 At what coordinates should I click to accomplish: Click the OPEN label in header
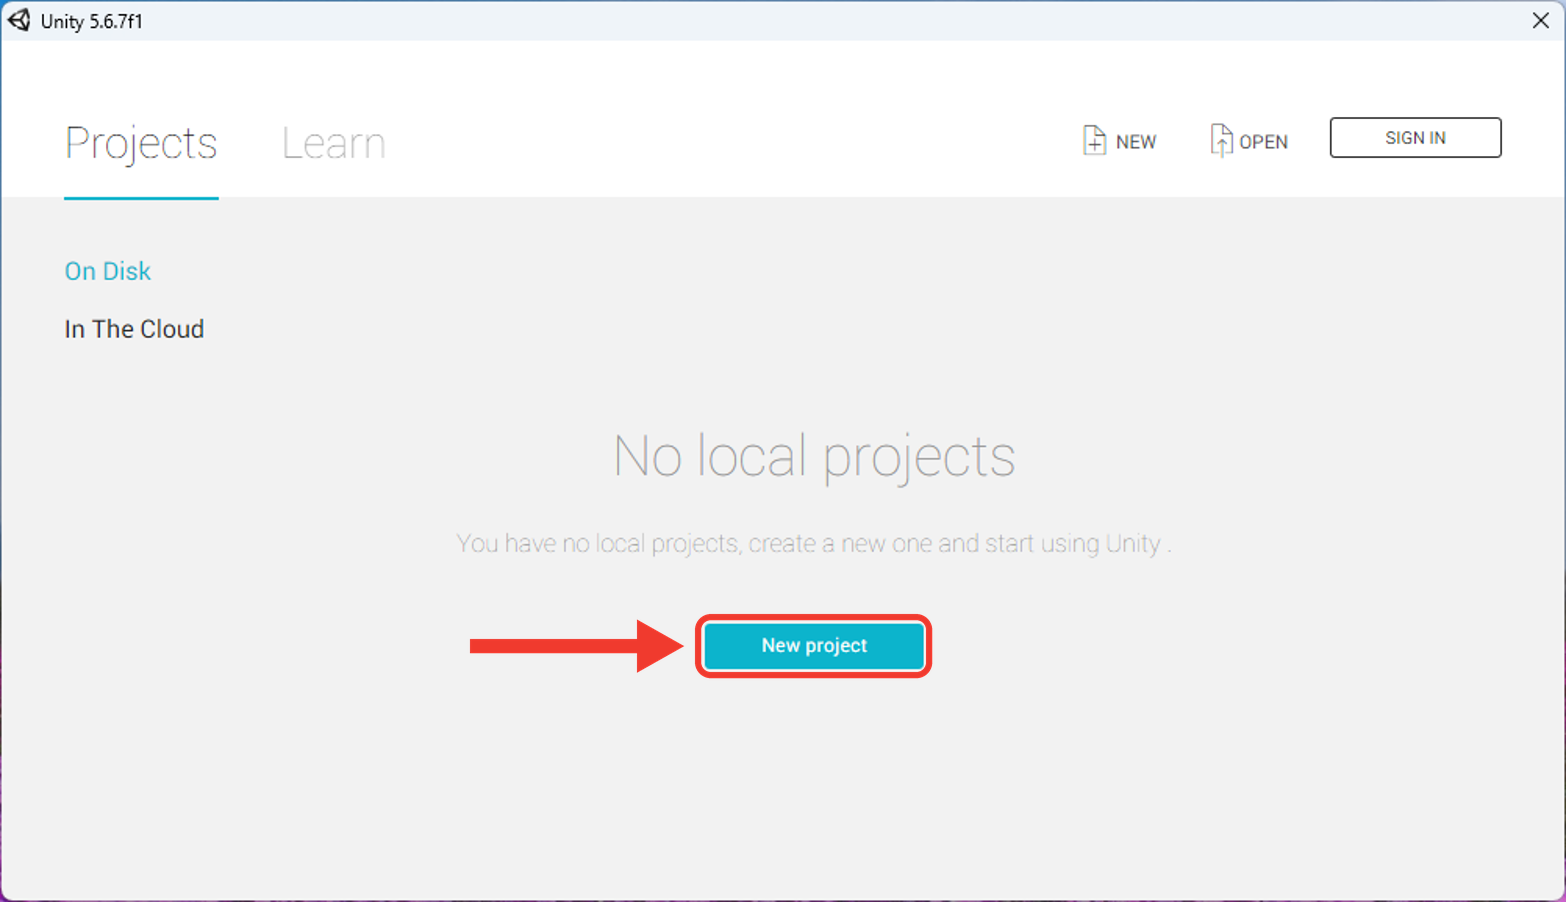coord(1263,142)
